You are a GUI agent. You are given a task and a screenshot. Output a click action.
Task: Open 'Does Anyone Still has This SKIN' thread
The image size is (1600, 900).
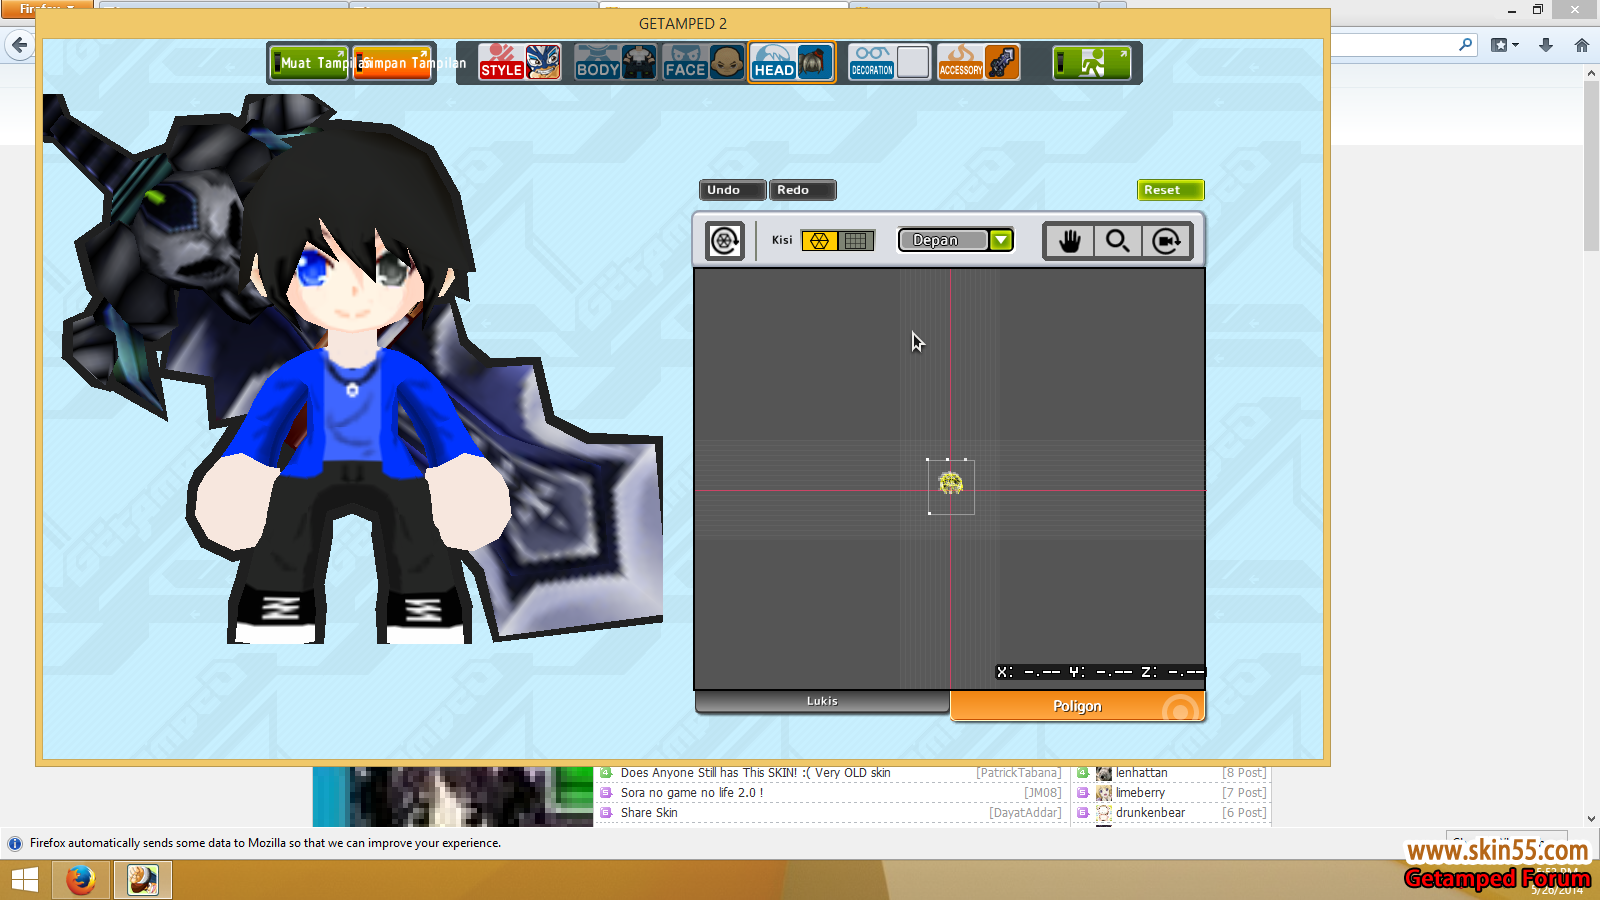(x=755, y=773)
